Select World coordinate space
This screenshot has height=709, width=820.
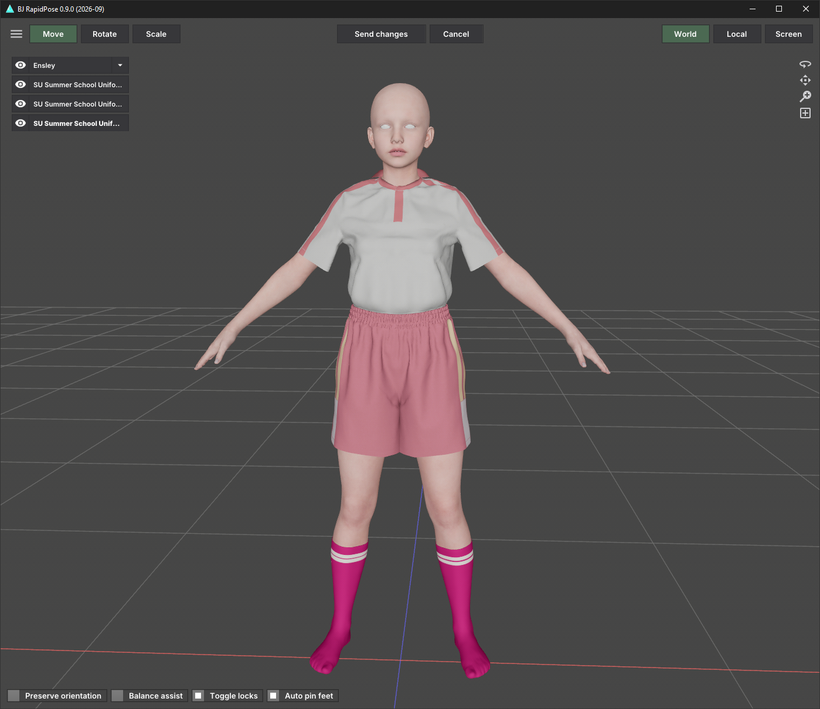(x=685, y=34)
